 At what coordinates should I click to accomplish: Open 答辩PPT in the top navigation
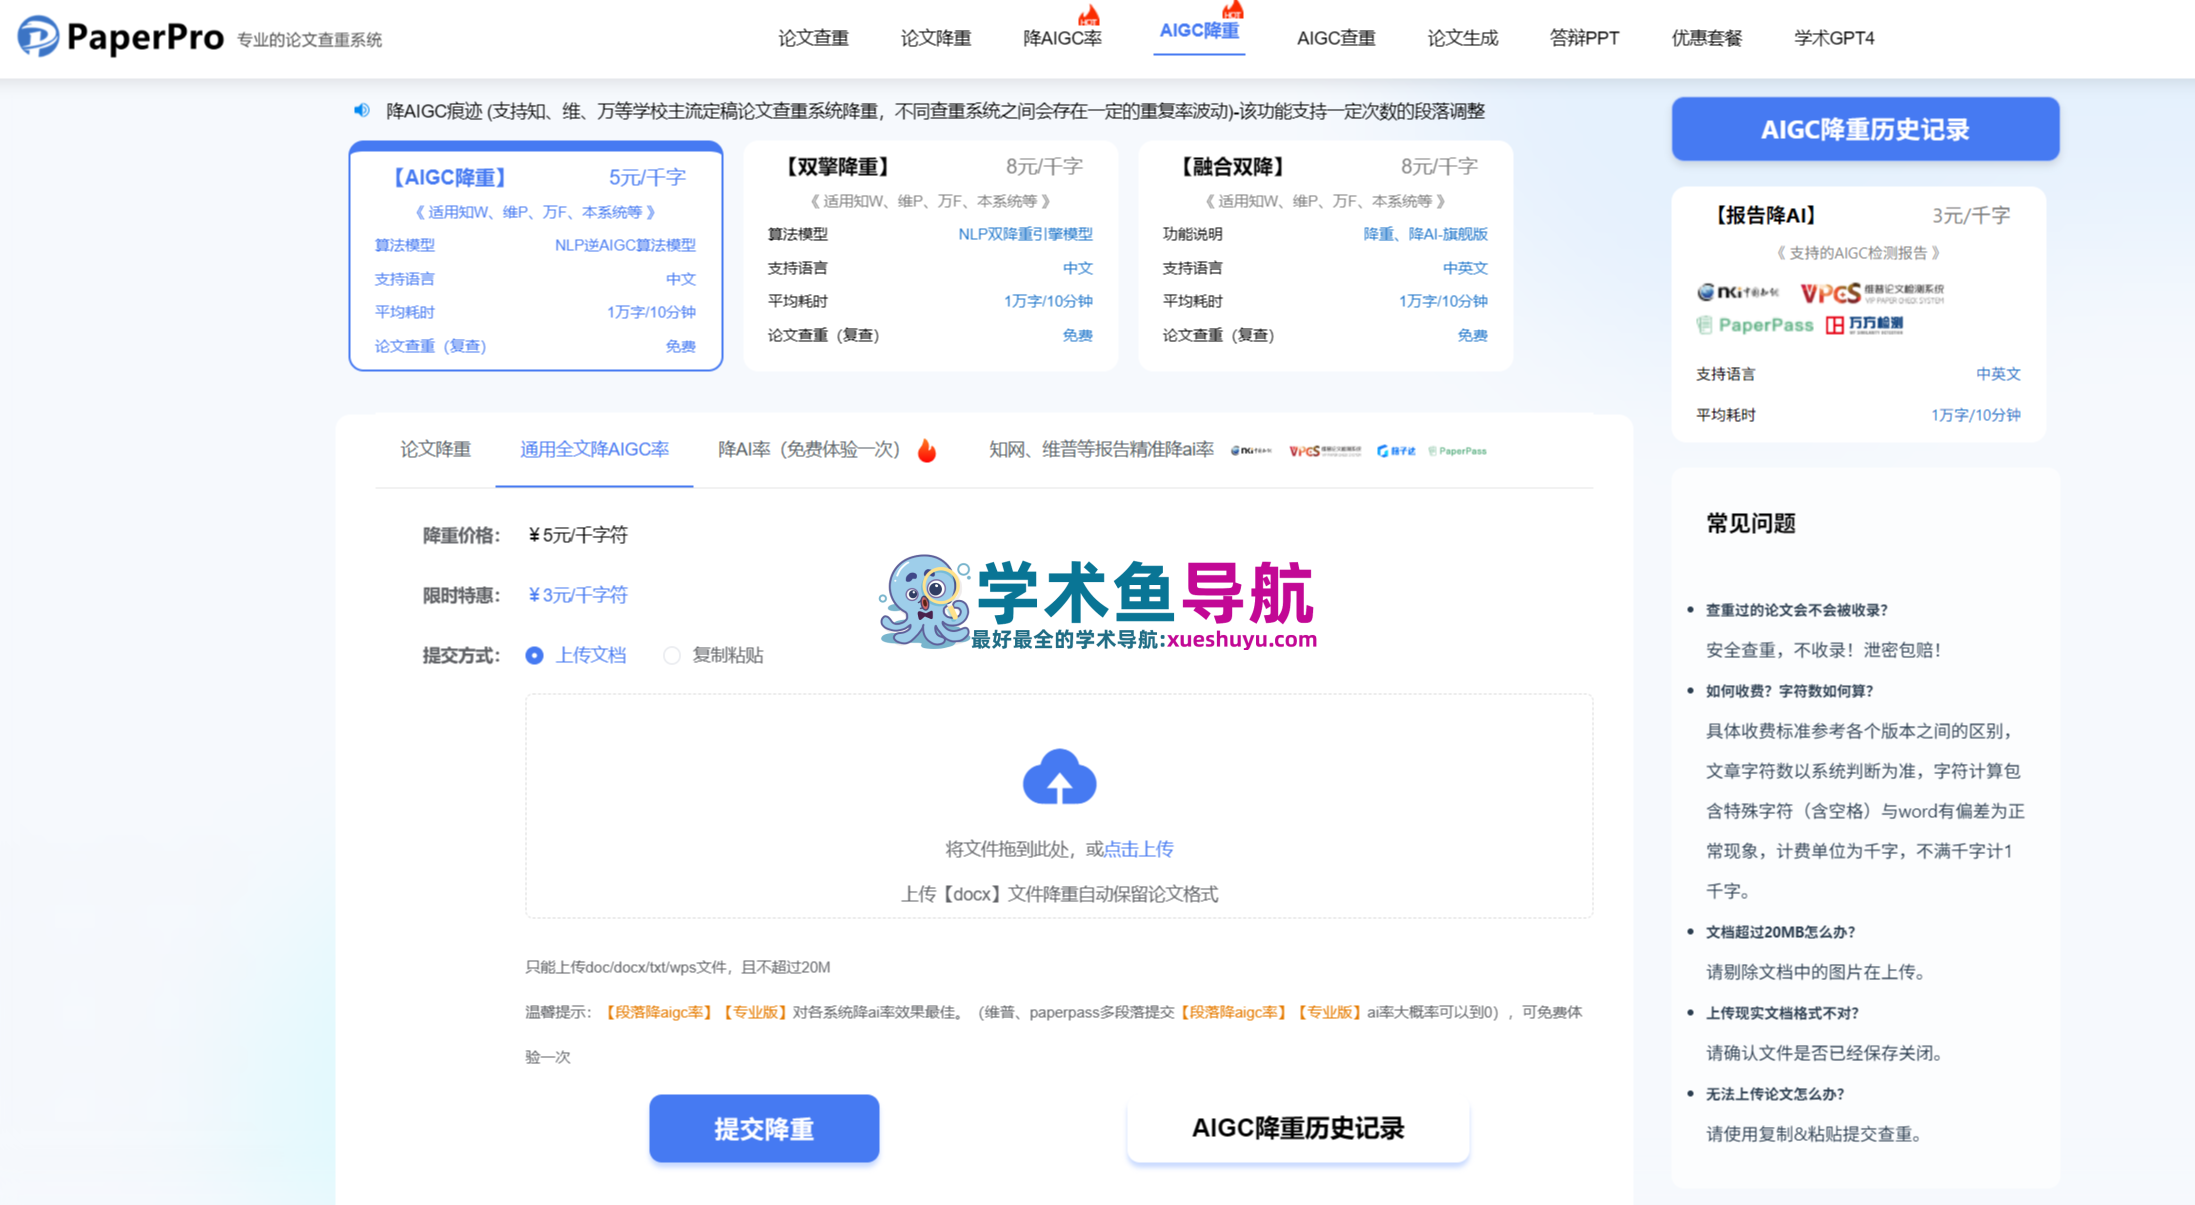click(1584, 38)
